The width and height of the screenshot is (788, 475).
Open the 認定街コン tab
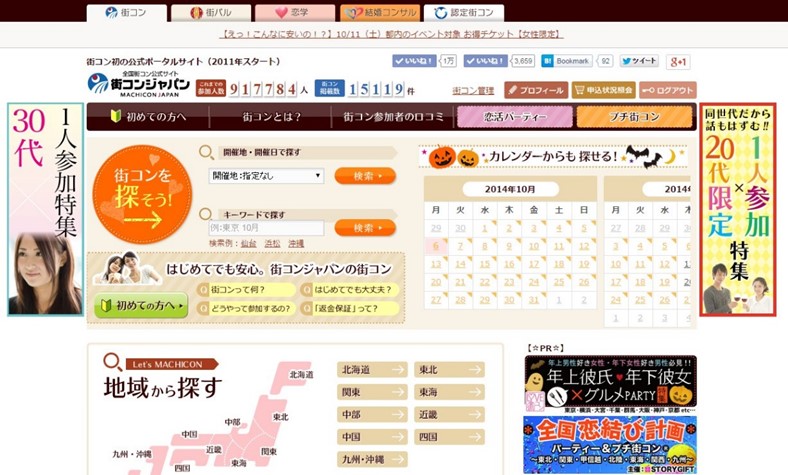464,13
